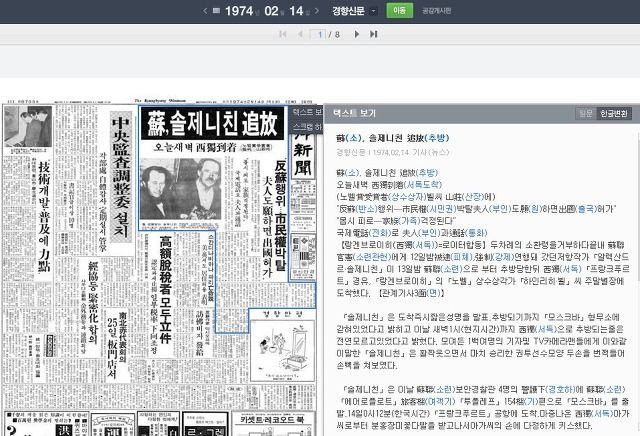This screenshot has height=436, width=640.
Task: Click the 텍스트 보기 overlay button on the page image
Action: tap(308, 112)
